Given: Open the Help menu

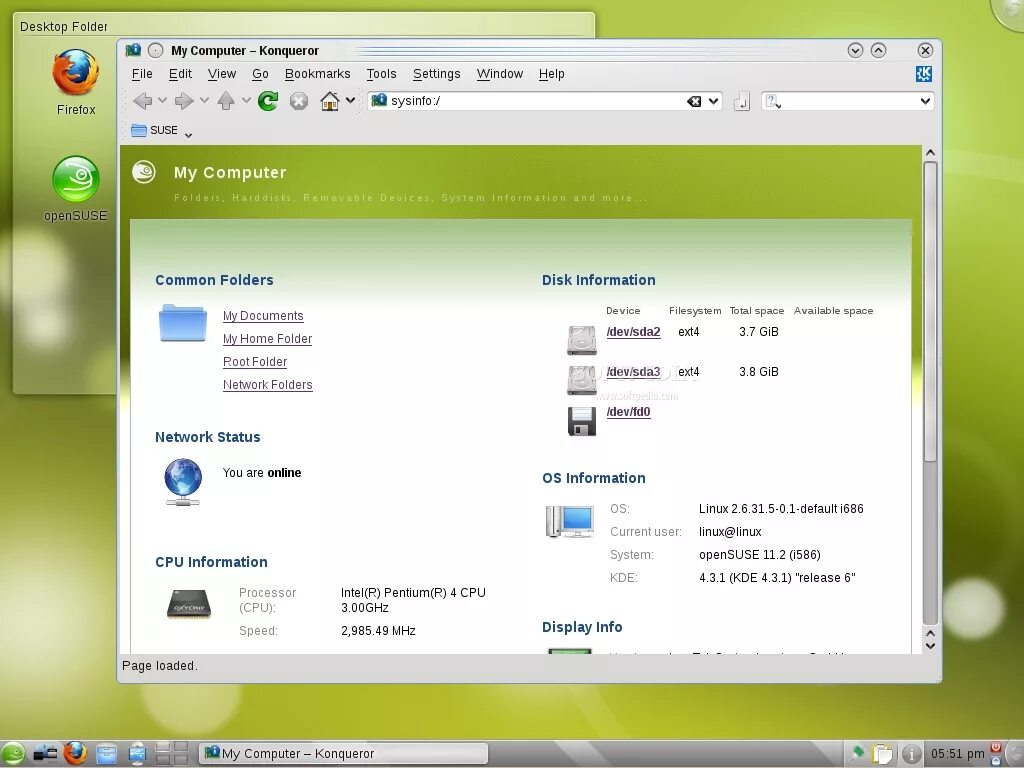Looking at the screenshot, I should [x=551, y=74].
